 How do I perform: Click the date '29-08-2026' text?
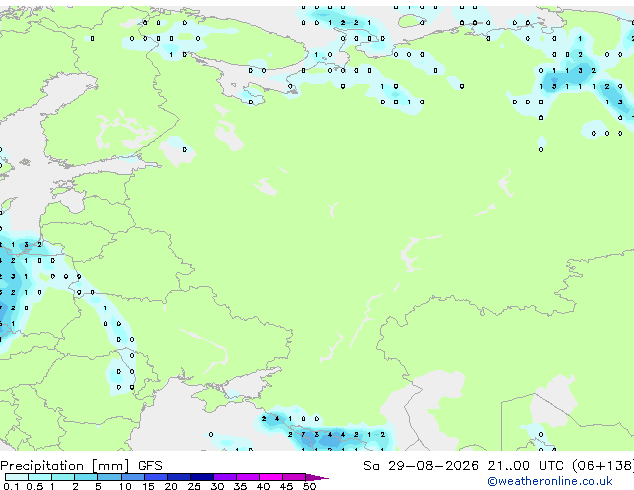coord(433,466)
